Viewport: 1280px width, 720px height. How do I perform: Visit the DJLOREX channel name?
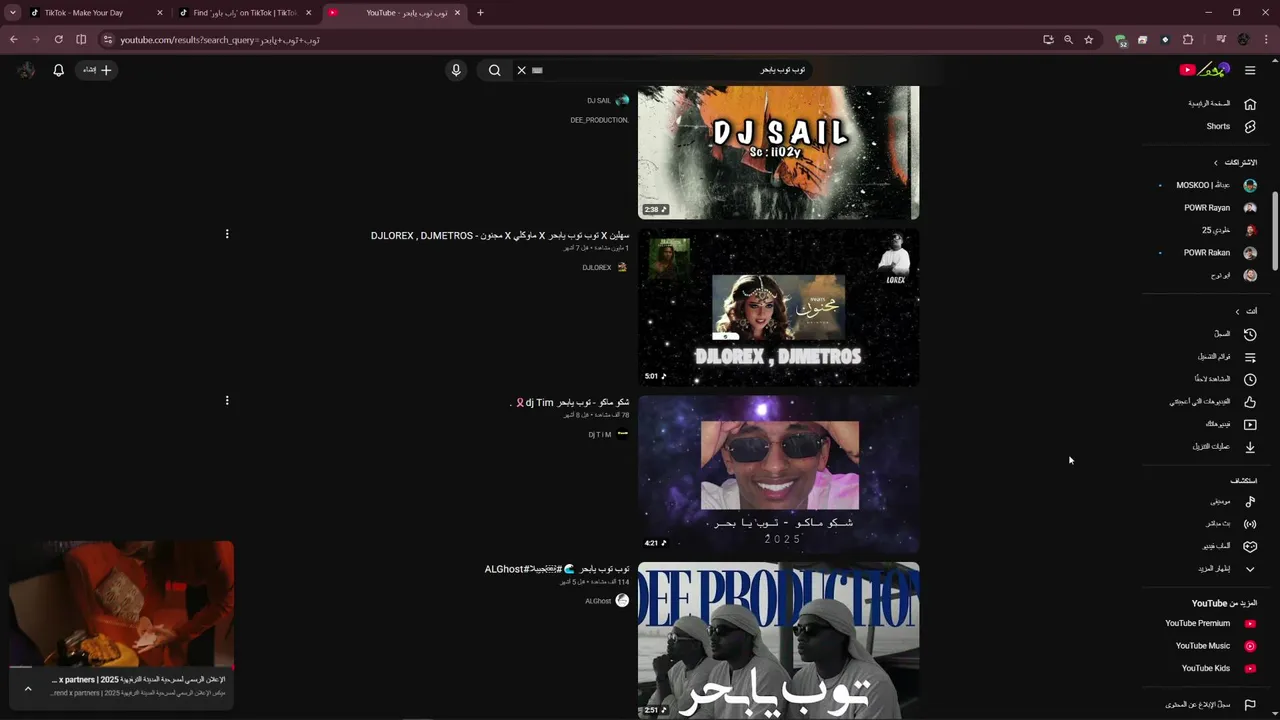[x=596, y=268]
